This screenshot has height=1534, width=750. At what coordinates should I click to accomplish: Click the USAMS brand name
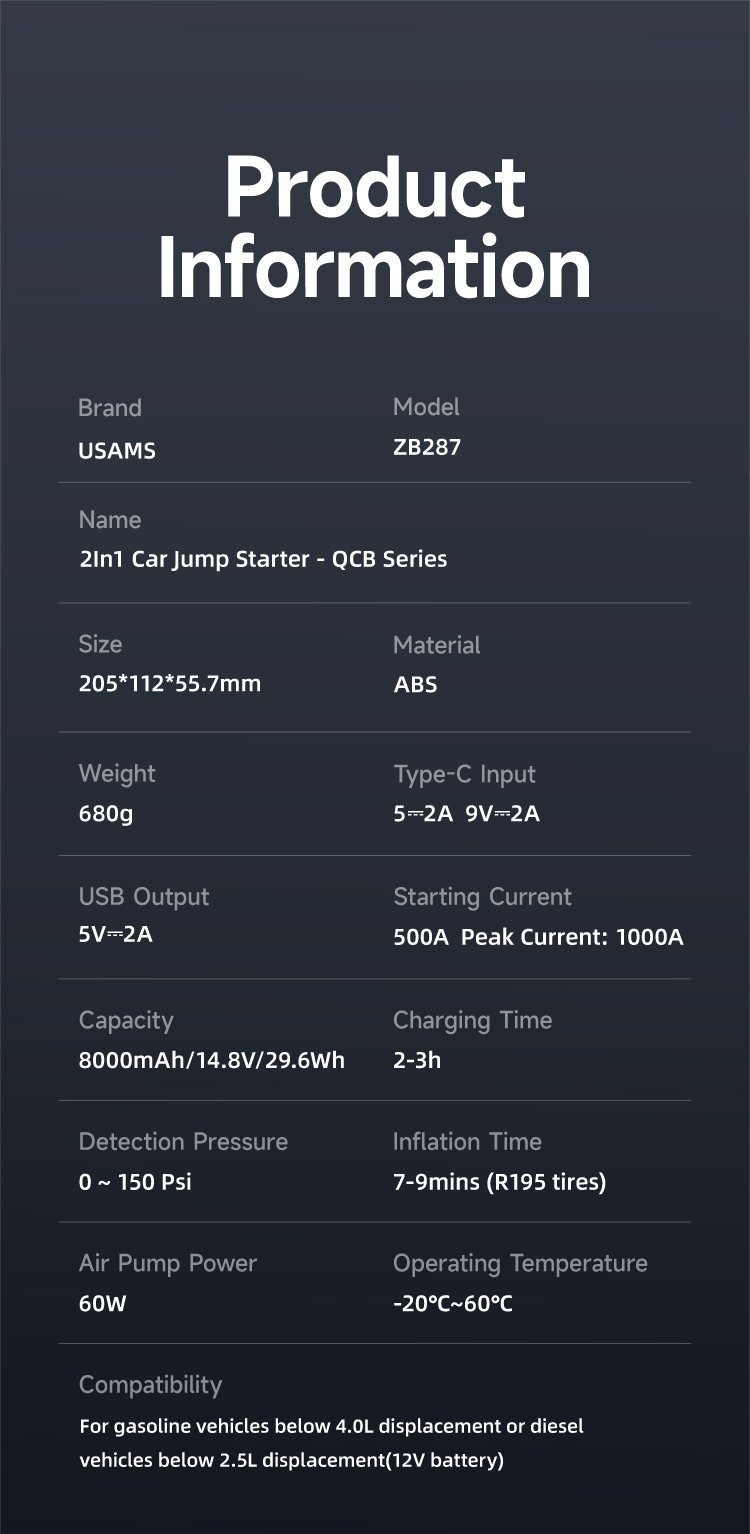pos(117,450)
